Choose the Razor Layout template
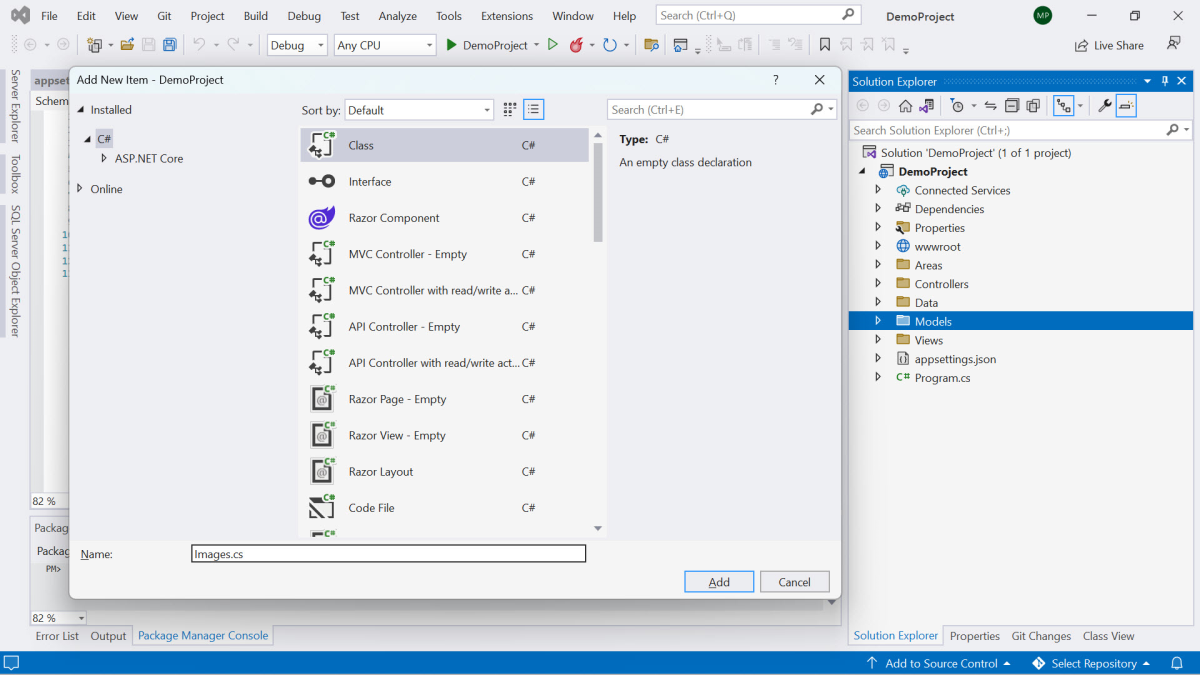The height and width of the screenshot is (675, 1200). pyautogui.click(x=445, y=472)
